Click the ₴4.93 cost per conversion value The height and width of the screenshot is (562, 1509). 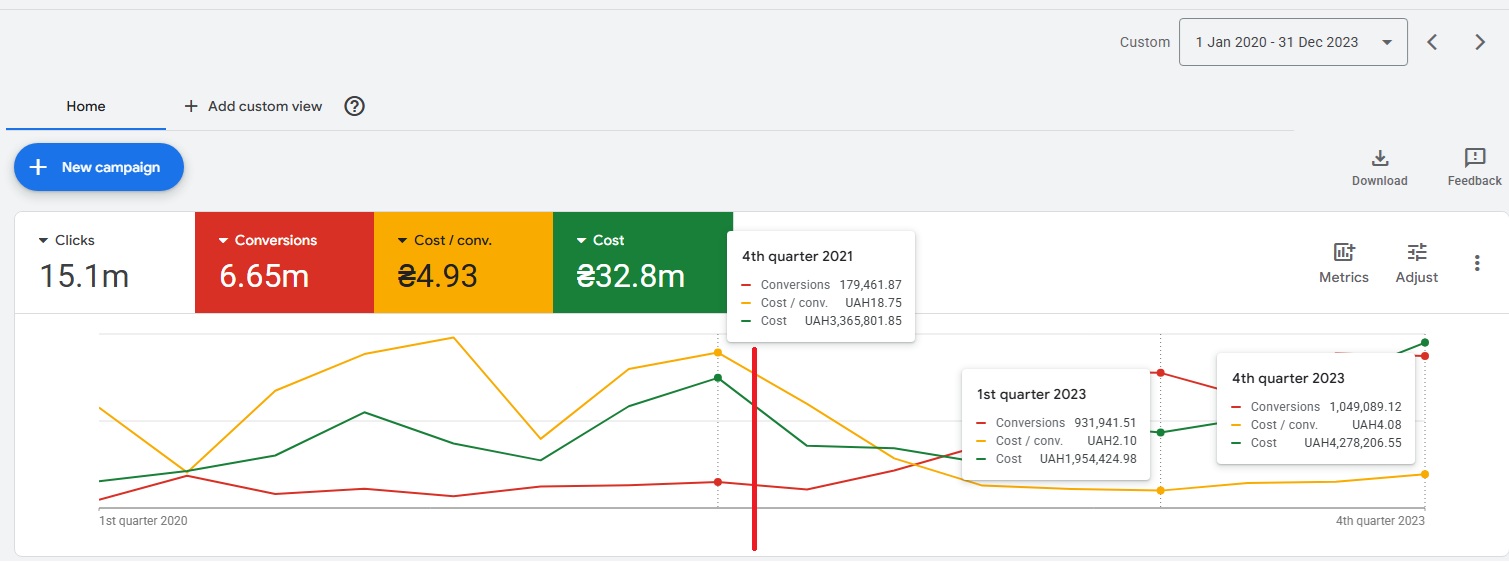[437, 276]
